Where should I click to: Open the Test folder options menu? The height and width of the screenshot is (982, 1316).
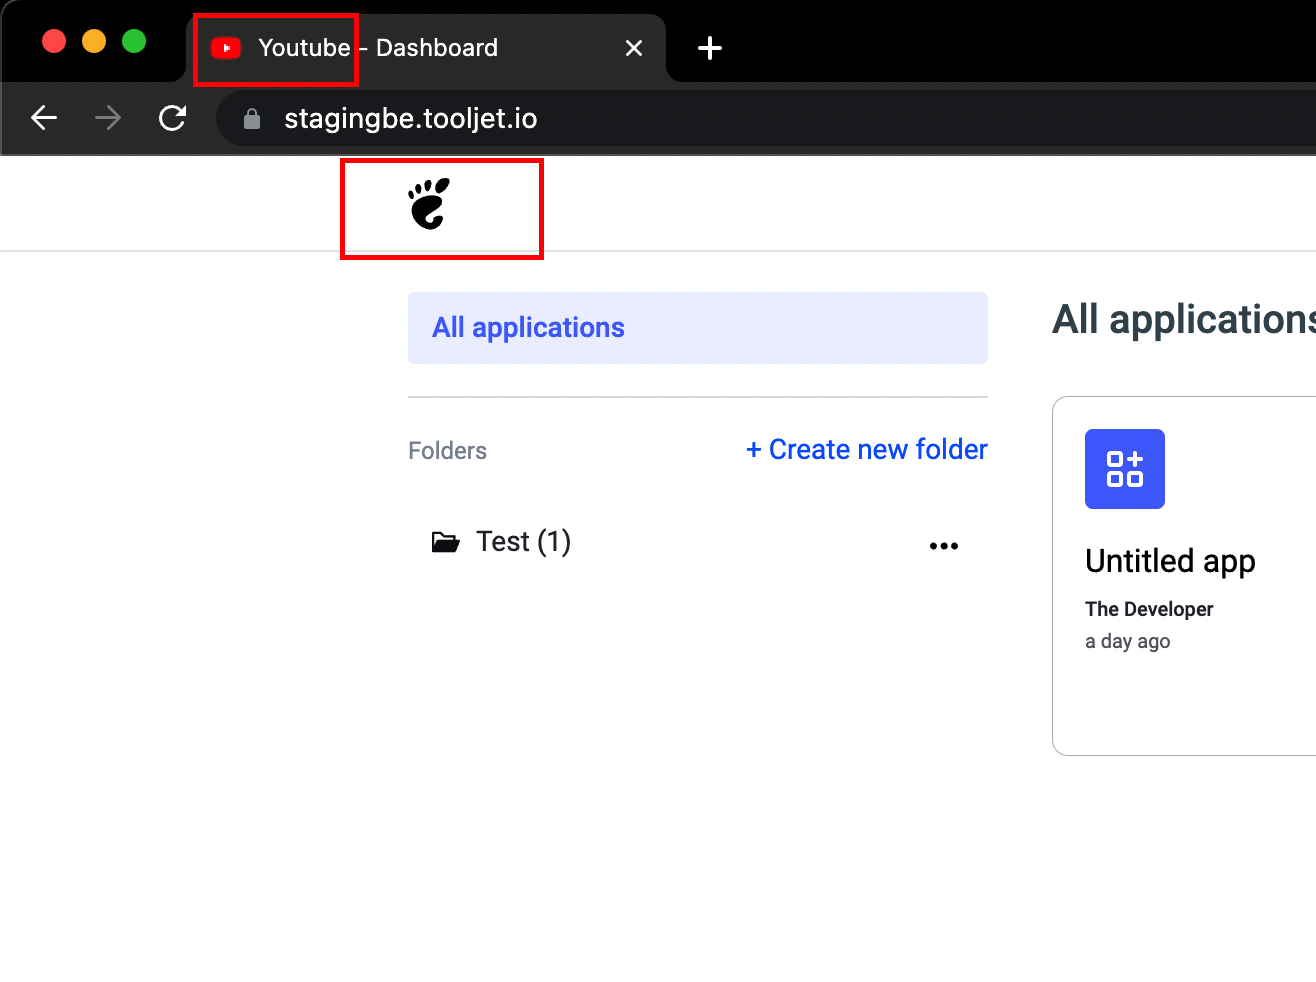(x=944, y=546)
